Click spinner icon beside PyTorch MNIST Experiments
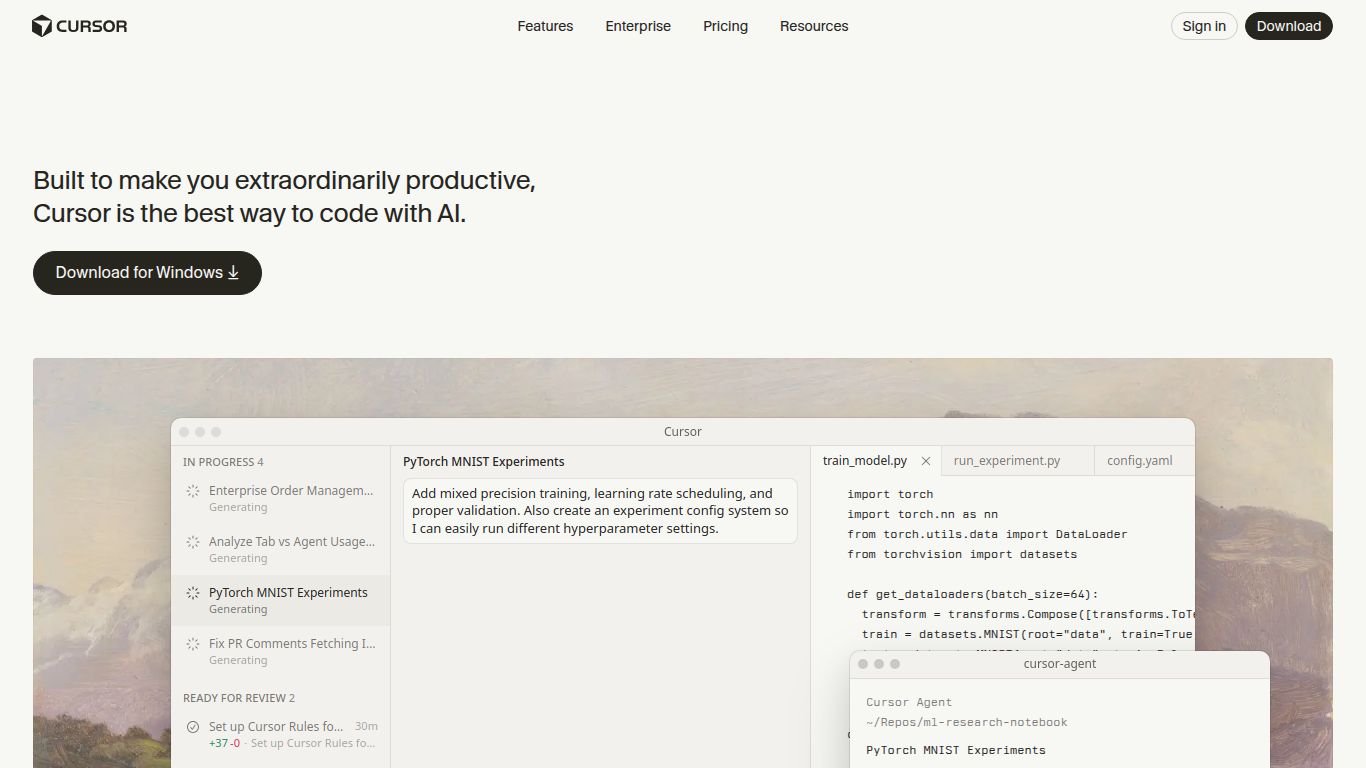The height and width of the screenshot is (768, 1366). pos(193,593)
